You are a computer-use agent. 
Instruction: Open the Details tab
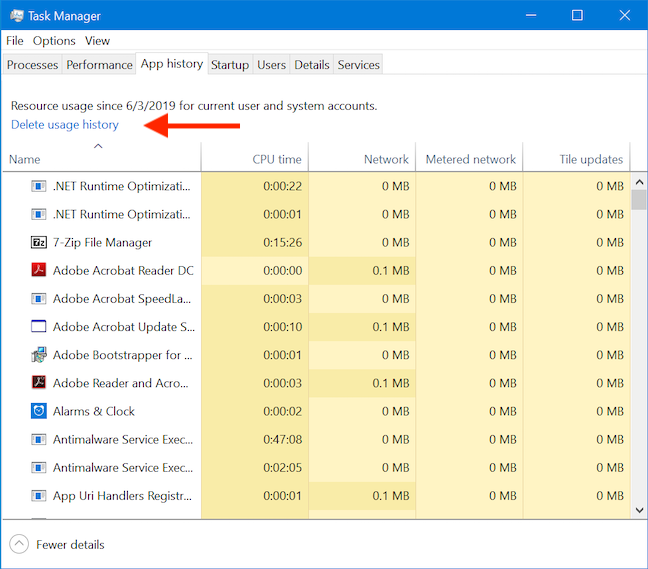tap(312, 65)
